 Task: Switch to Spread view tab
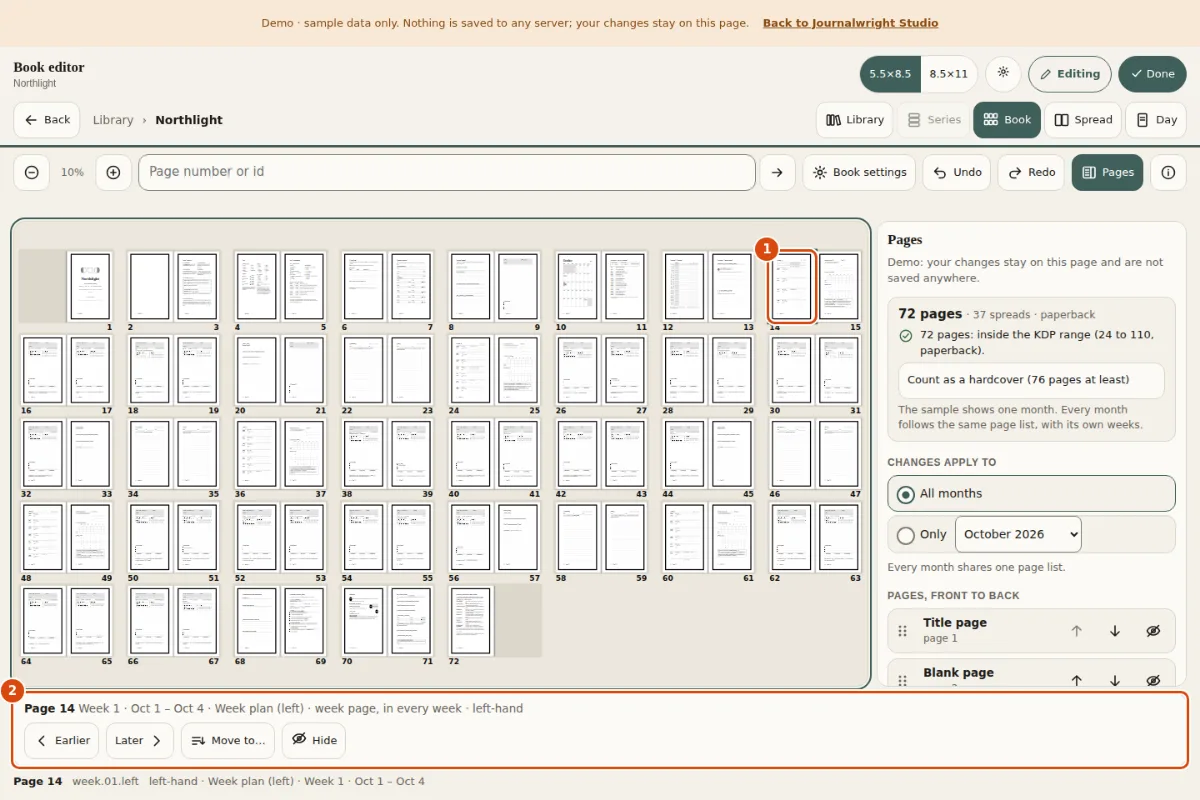[x=1083, y=120]
